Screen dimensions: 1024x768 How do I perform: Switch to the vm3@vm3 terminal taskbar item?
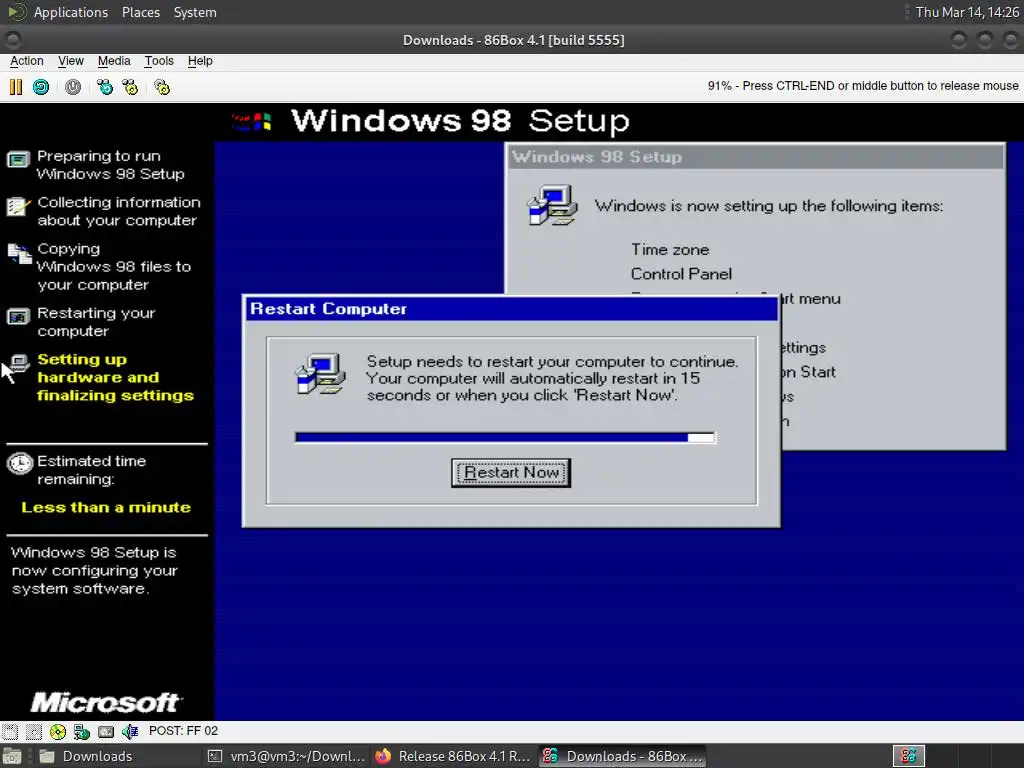tap(286, 756)
